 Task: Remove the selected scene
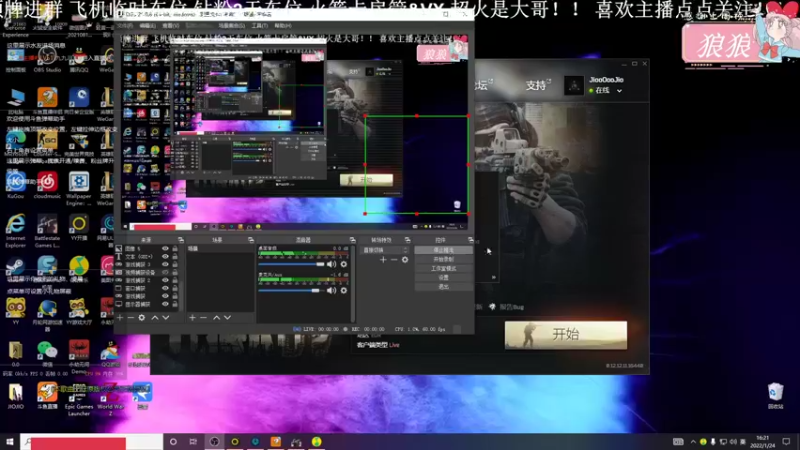click(203, 317)
